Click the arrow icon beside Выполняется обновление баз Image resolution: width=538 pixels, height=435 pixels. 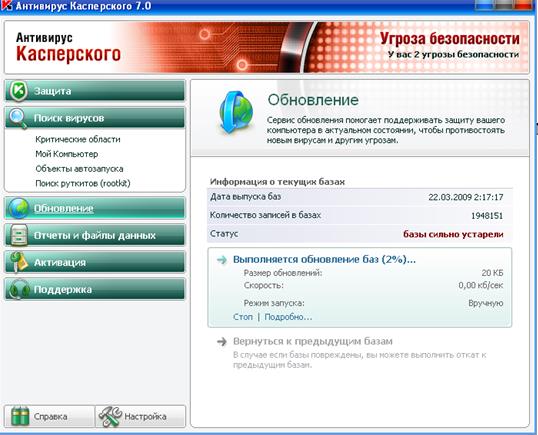(222, 260)
